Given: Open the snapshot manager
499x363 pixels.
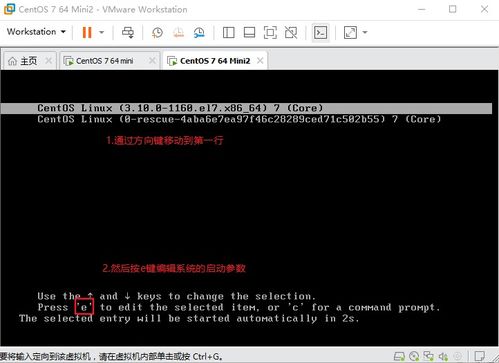Looking at the screenshot, I should point(199,32).
